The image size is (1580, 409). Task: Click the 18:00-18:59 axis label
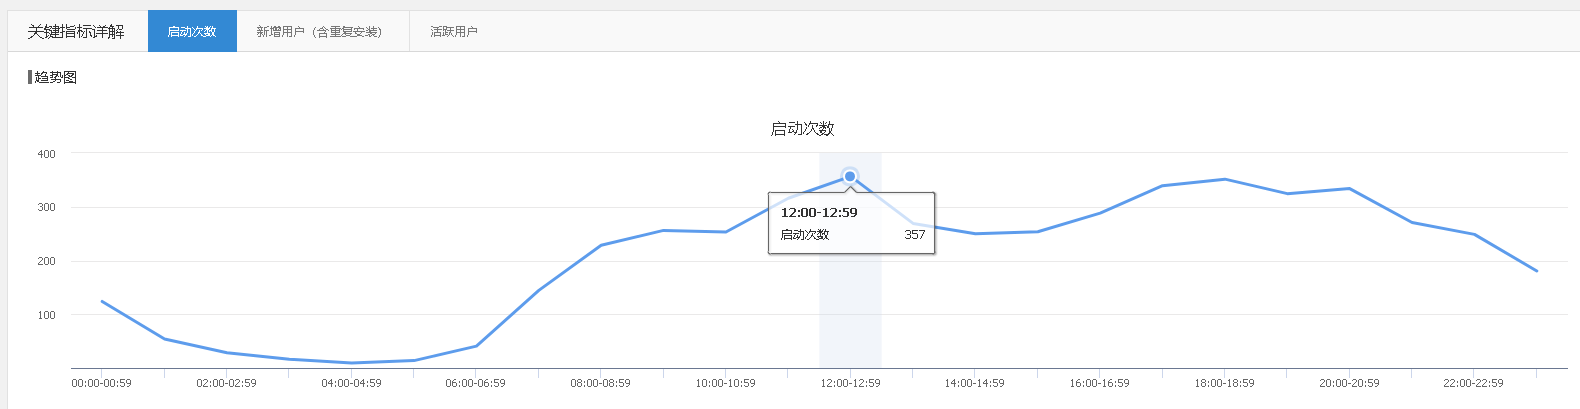click(1224, 383)
